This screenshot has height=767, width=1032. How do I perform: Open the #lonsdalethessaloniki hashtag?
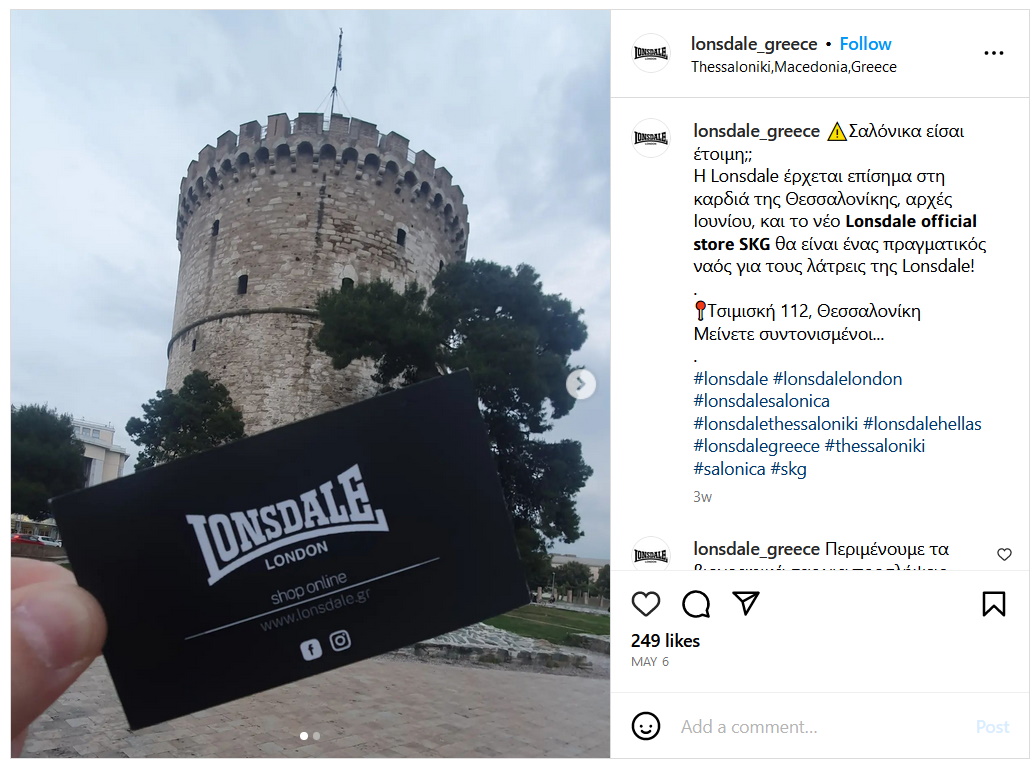click(x=775, y=423)
